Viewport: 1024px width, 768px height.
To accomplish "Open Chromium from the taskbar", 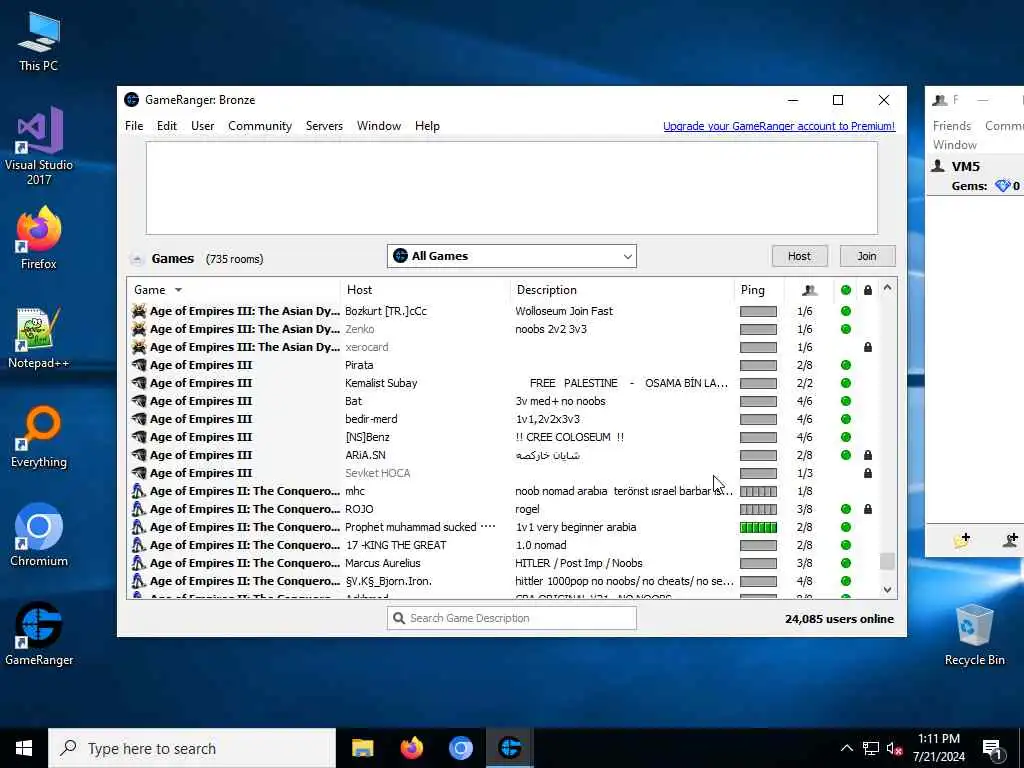I will [x=460, y=748].
